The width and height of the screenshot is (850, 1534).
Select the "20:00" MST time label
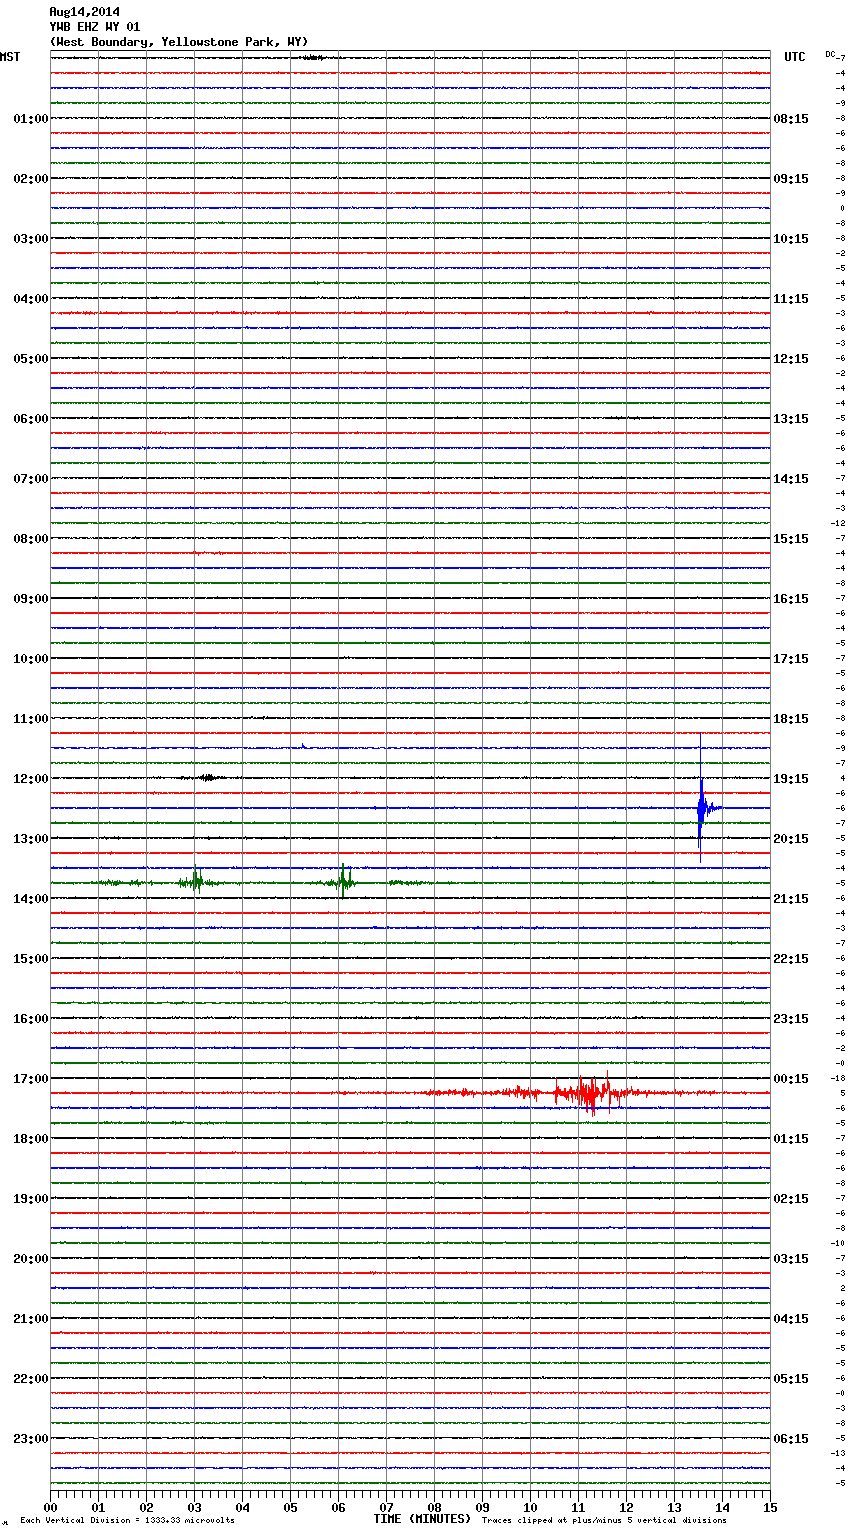click(30, 1259)
